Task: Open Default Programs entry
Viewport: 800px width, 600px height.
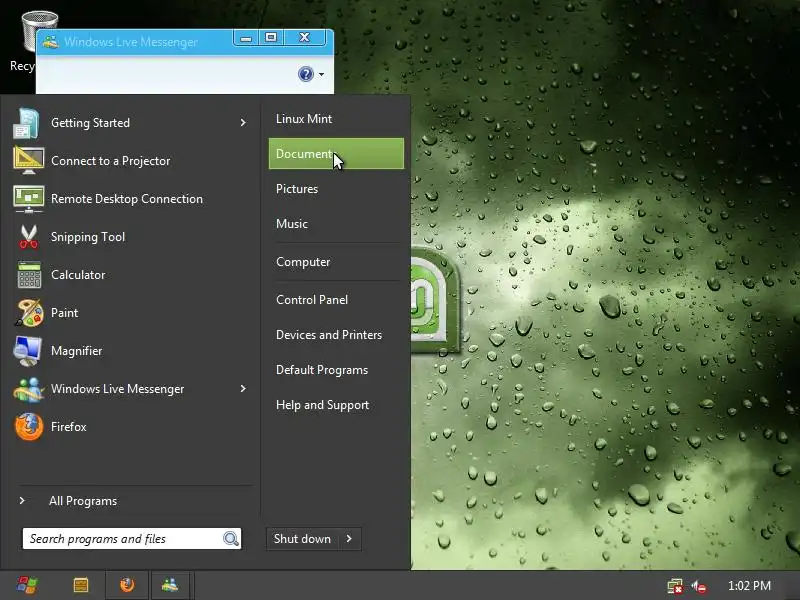Action: 336,370
